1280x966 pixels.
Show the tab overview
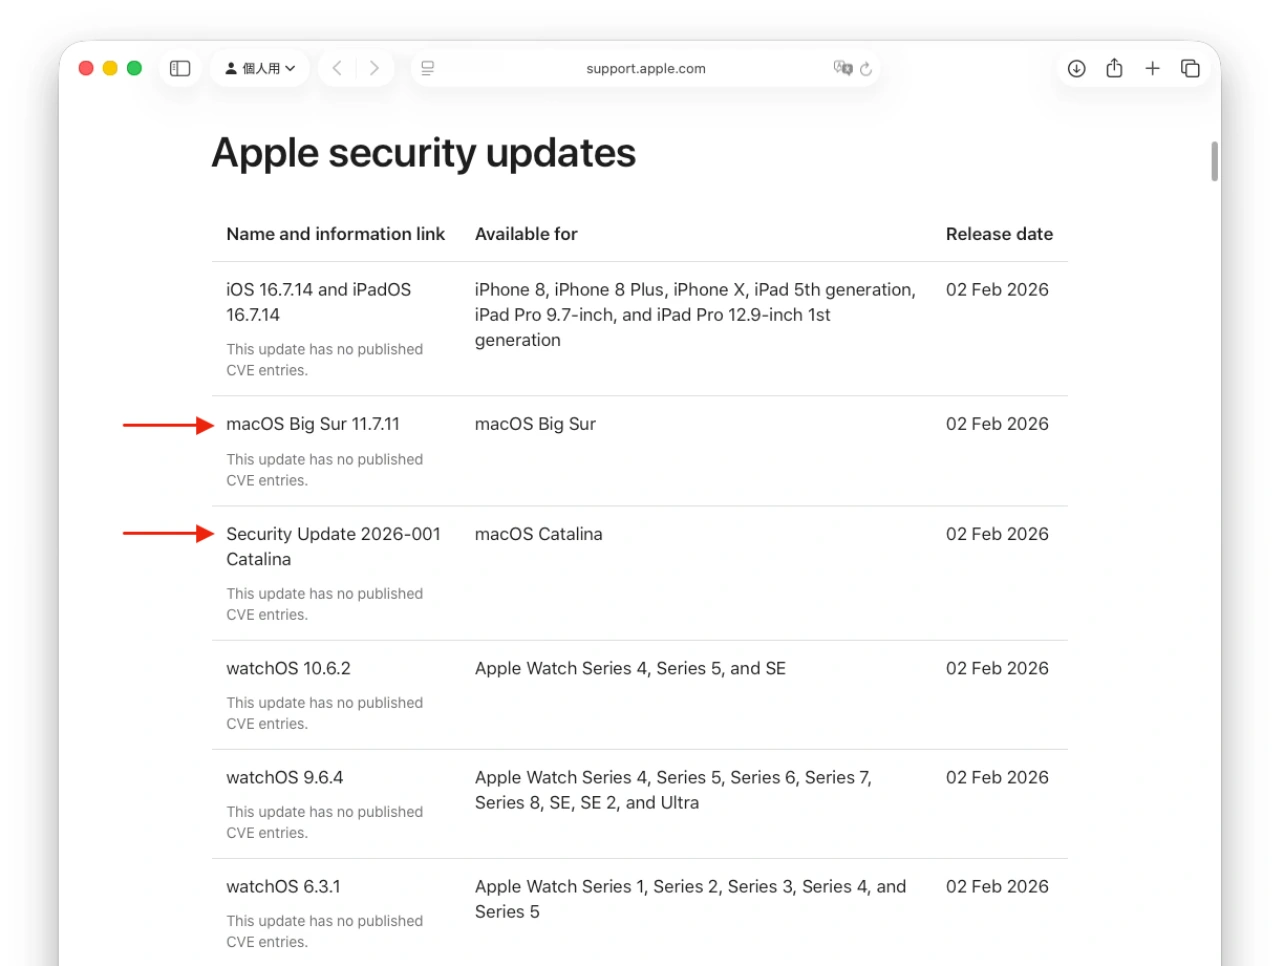point(1190,68)
